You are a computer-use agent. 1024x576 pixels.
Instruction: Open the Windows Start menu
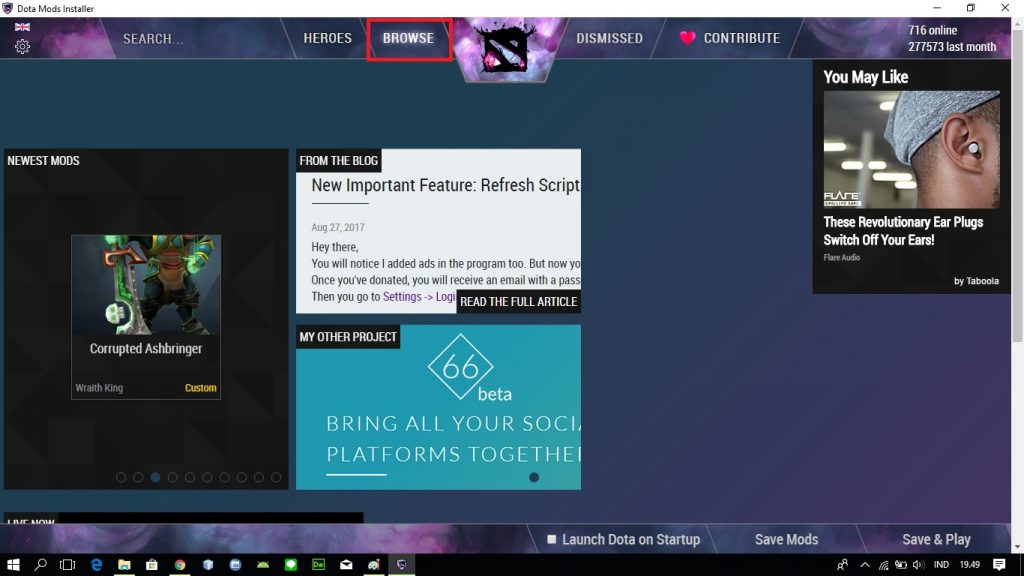[13, 565]
